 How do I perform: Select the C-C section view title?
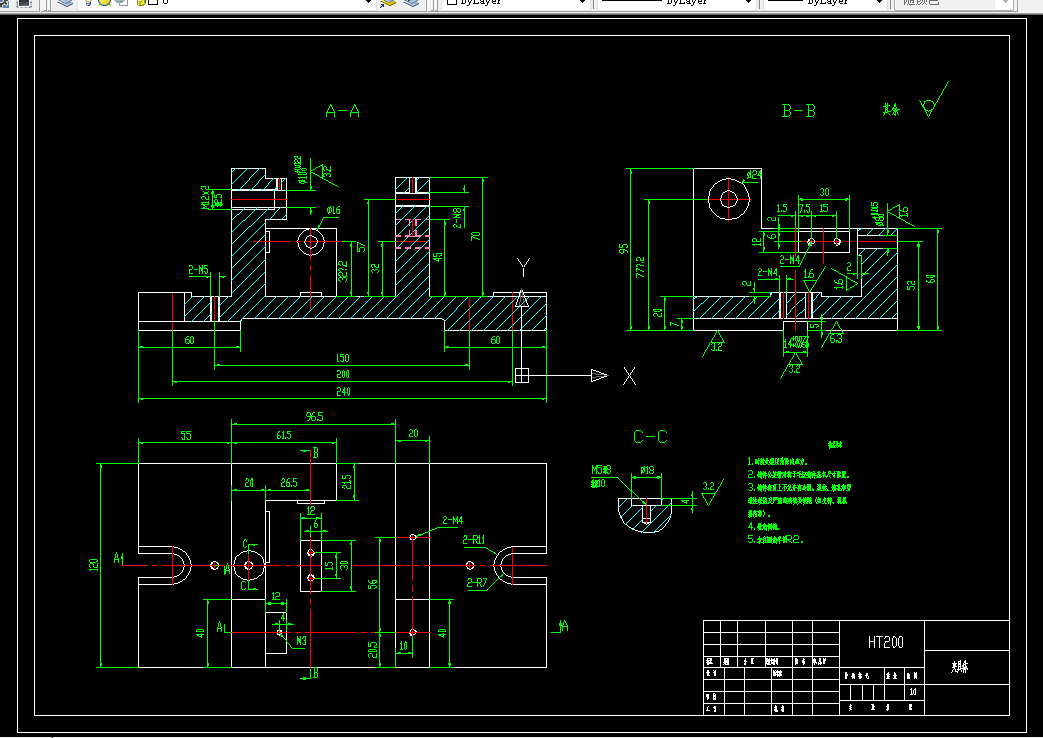650,437
